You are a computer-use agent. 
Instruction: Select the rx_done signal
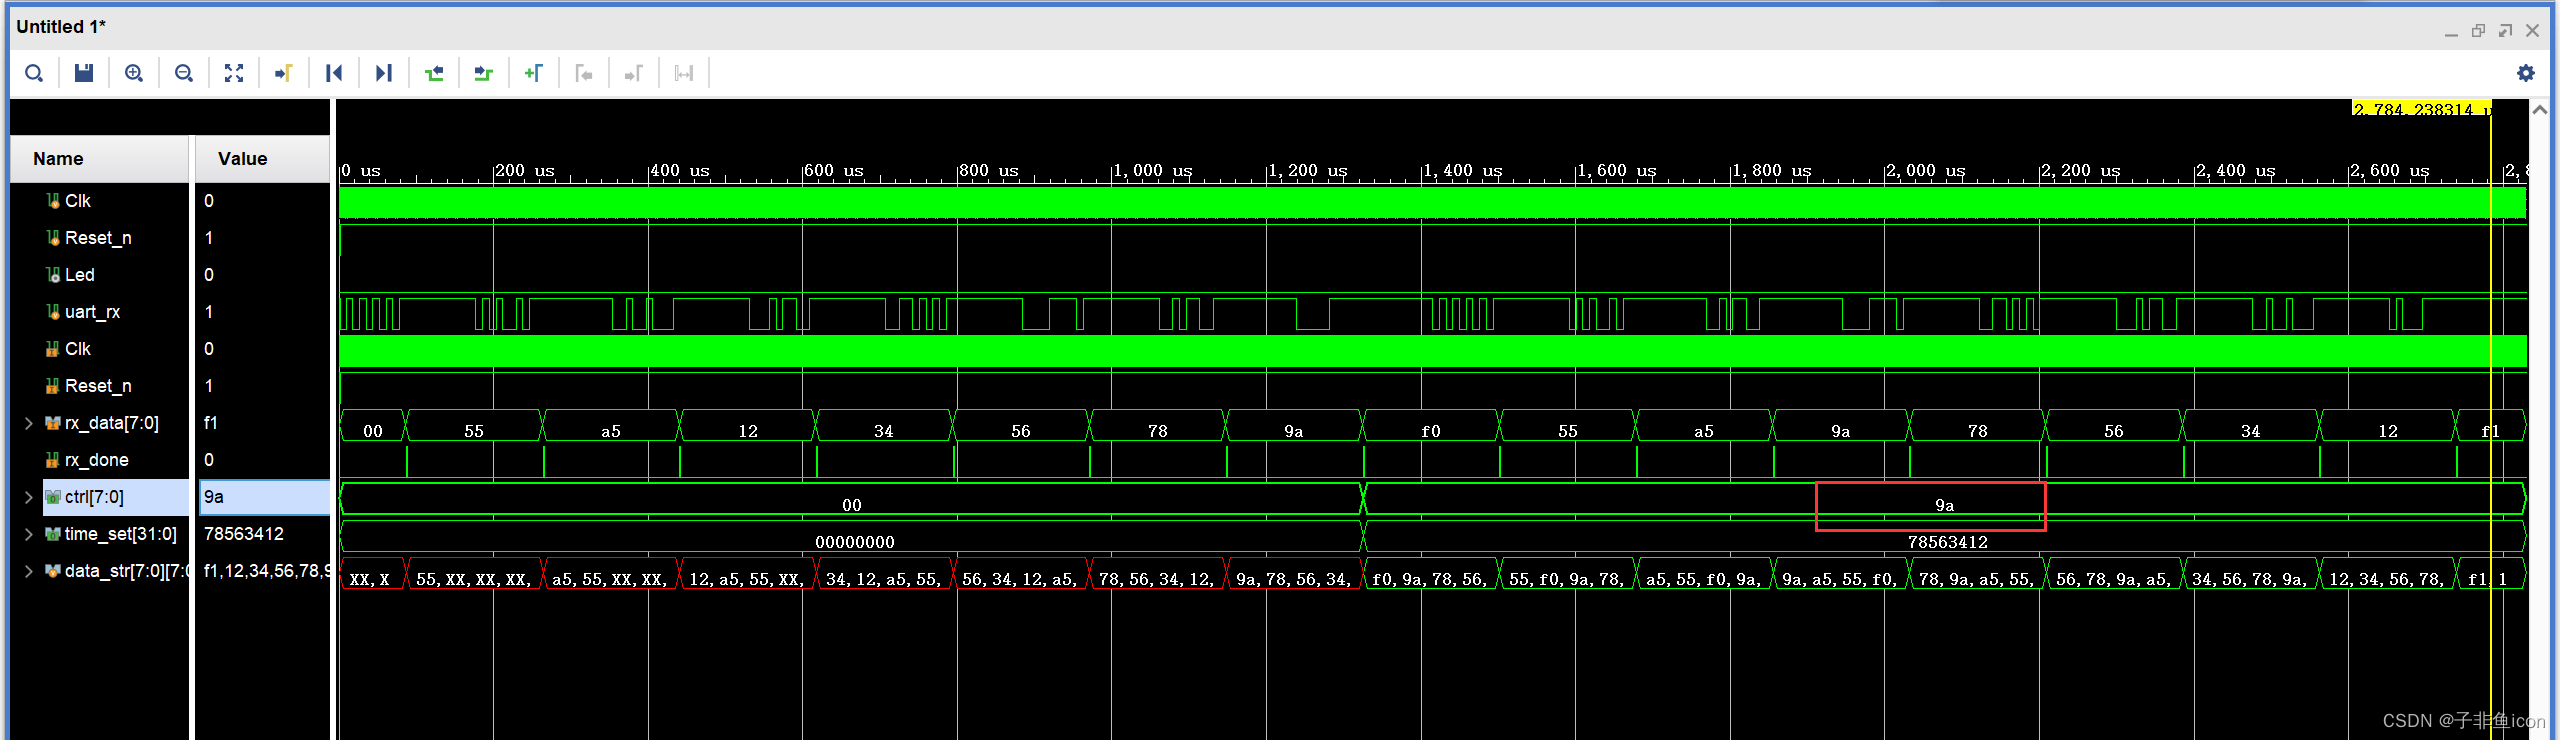96,460
